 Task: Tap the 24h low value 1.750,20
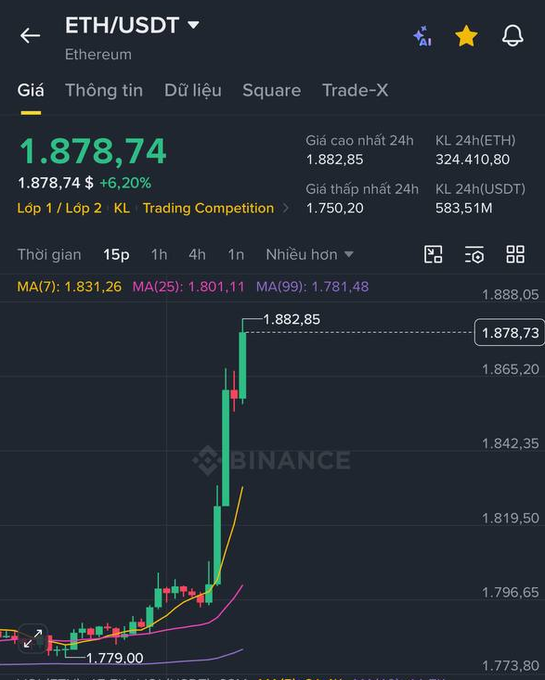[335, 208]
